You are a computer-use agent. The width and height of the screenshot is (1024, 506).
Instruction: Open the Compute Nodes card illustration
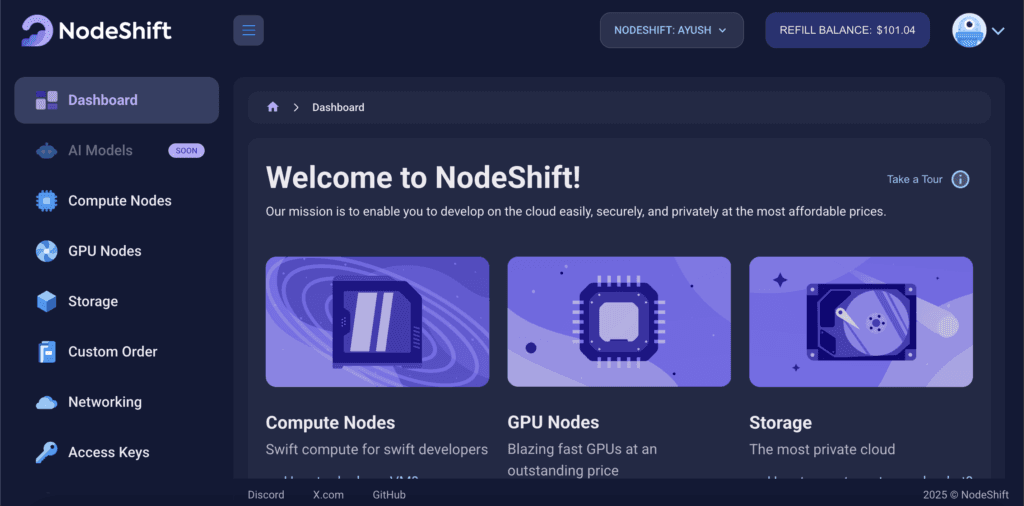(377, 322)
